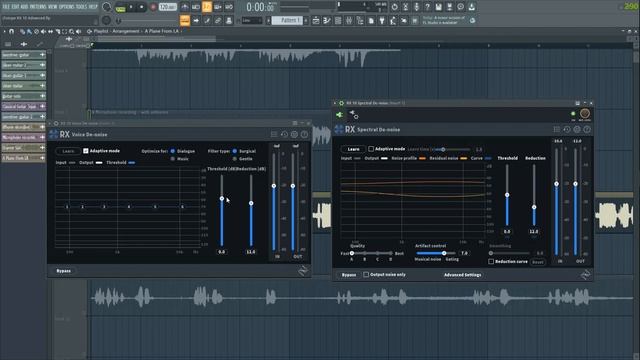Select Music optimize option
Viewport: 640px width, 360px height.
tap(173, 159)
